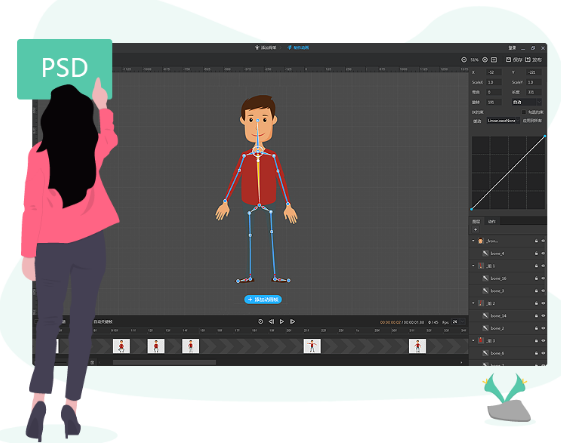Select the grey character tab in the title bar
This screenshot has height=443, width=561.
click(x=265, y=48)
